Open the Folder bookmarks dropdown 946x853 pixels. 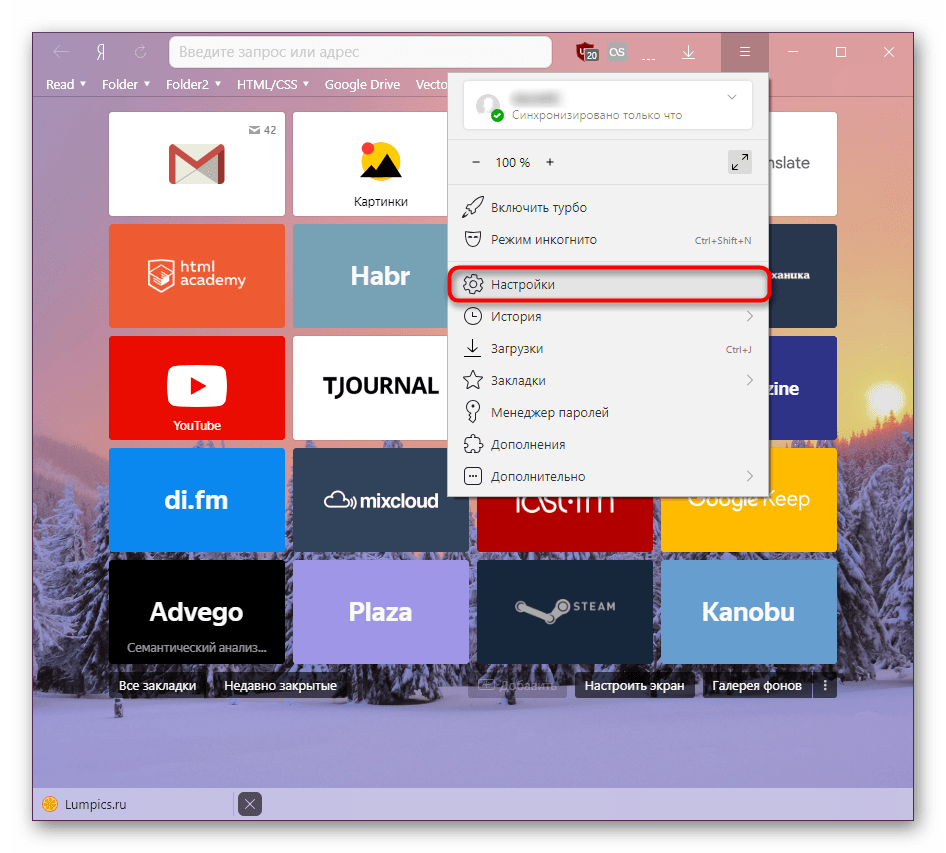point(125,84)
